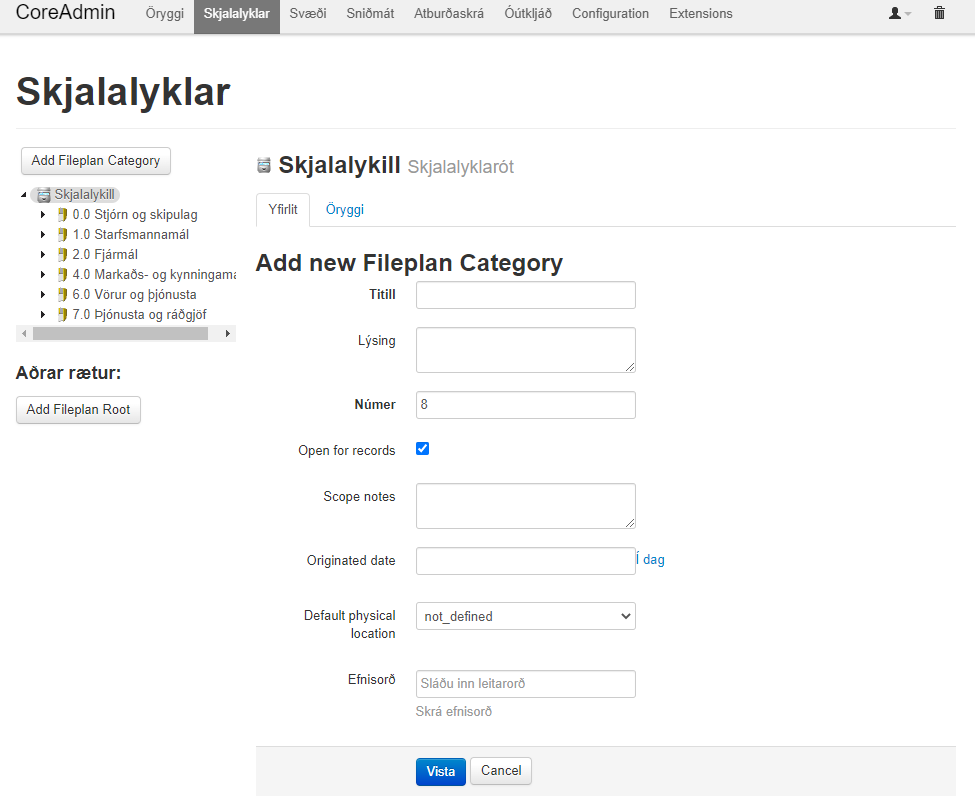Click the user account icon
The image size is (975, 811).
[x=895, y=14]
